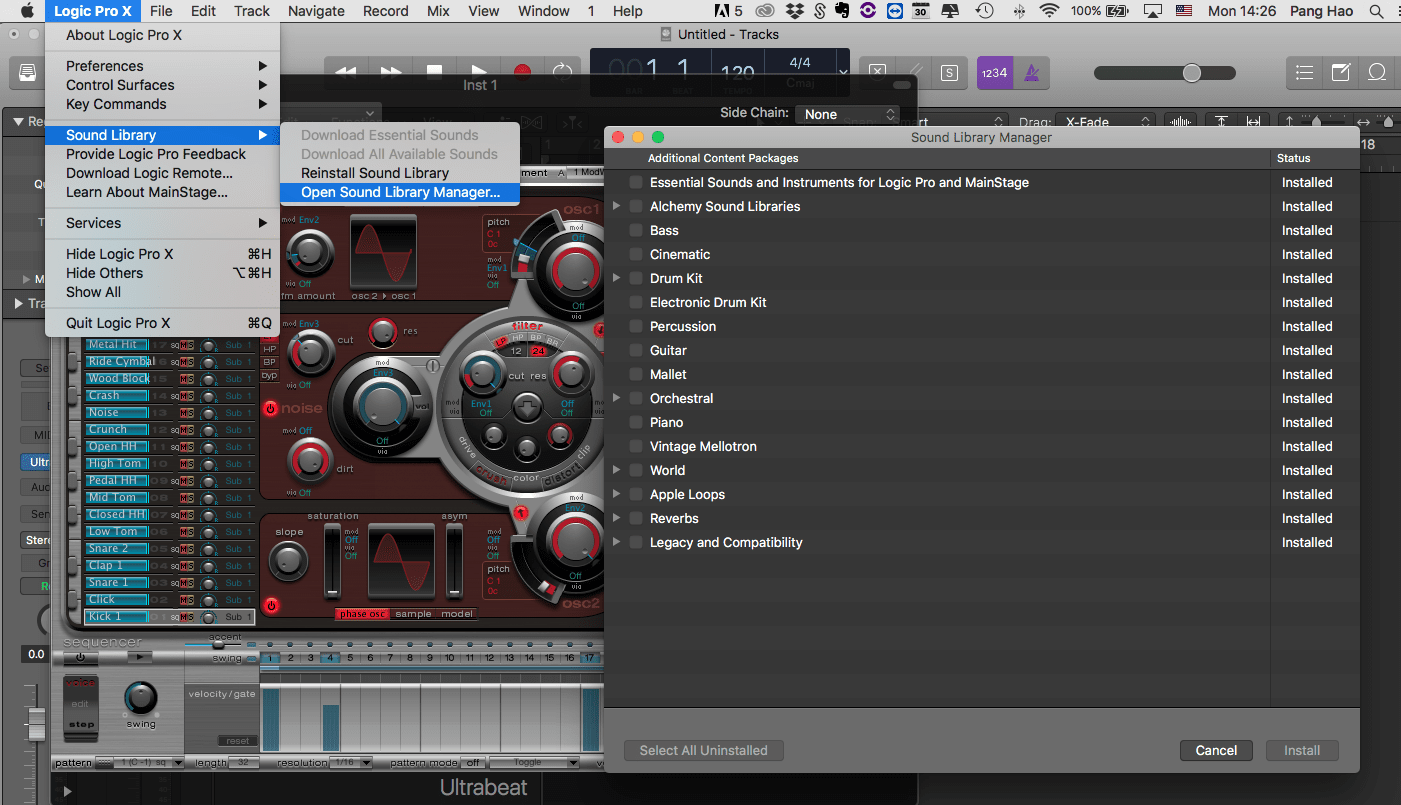Screen dimensions: 1401x805
Task: Open the Wi-Fi status menu icon
Action: point(1049,11)
